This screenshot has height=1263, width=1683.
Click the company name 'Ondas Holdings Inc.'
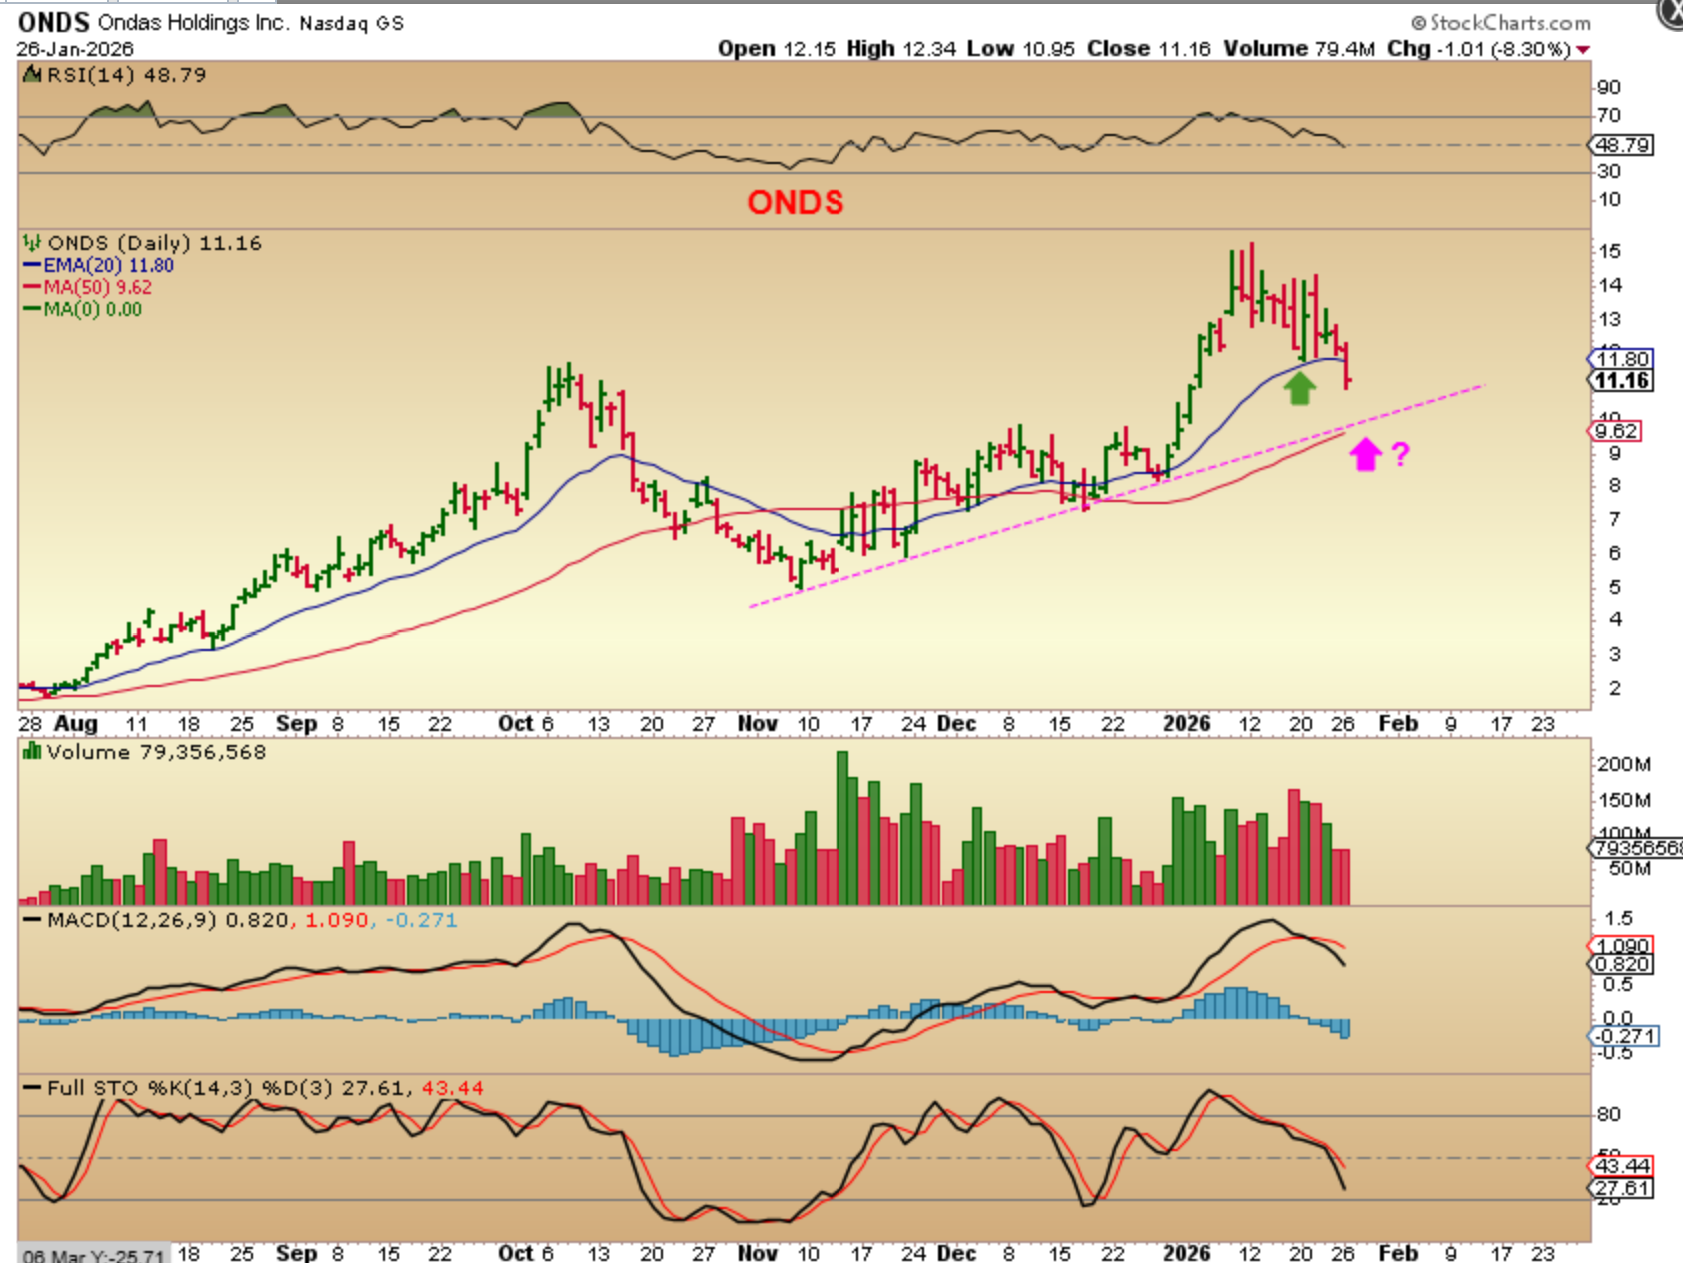coord(193,22)
